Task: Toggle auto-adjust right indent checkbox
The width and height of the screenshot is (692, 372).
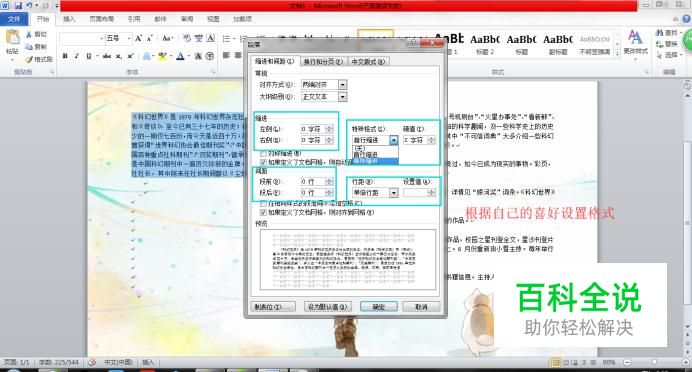Action: [263, 162]
